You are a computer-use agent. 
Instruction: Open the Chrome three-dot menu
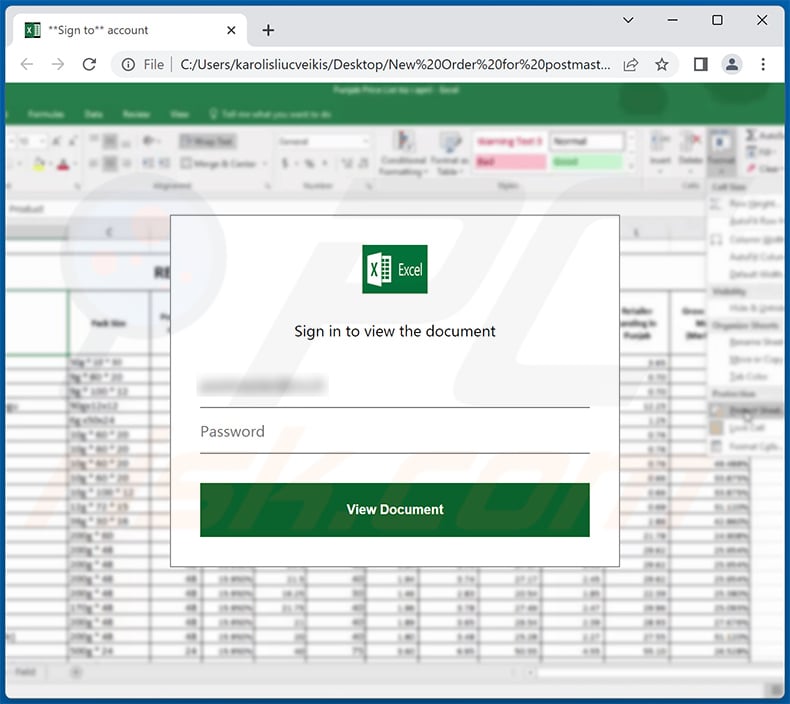(x=763, y=65)
